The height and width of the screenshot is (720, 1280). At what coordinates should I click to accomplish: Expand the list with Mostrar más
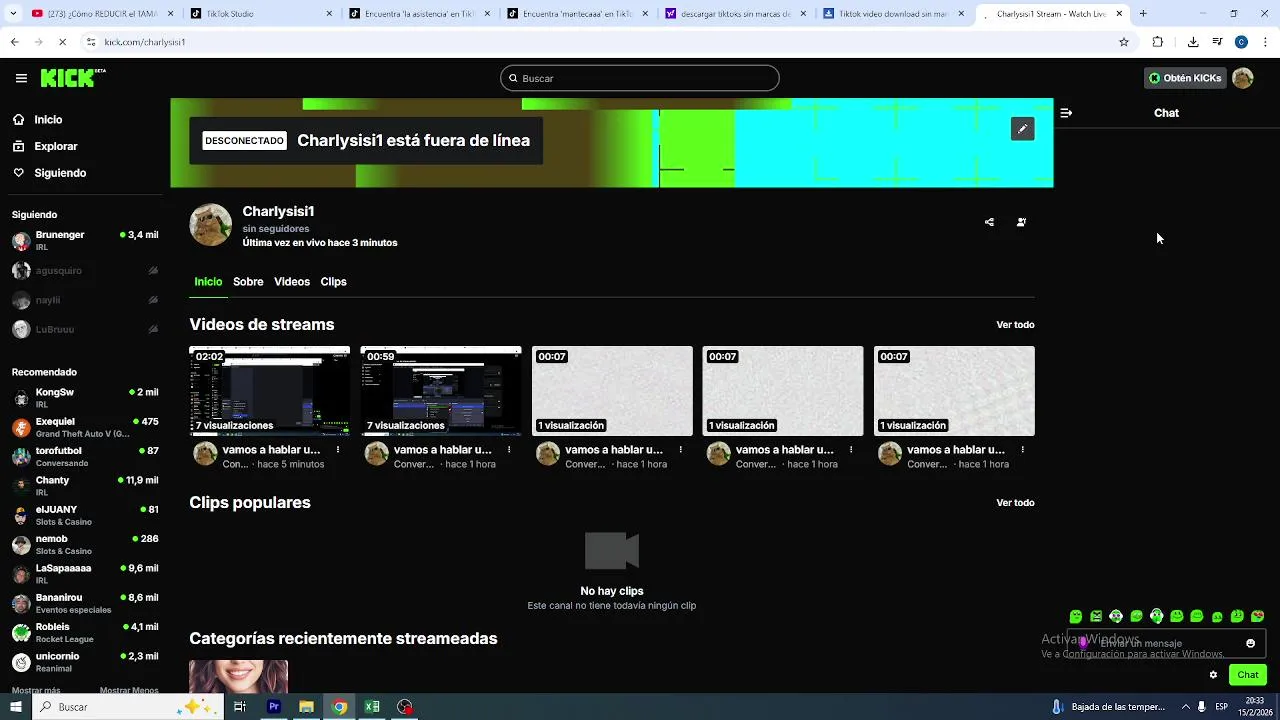click(36, 690)
